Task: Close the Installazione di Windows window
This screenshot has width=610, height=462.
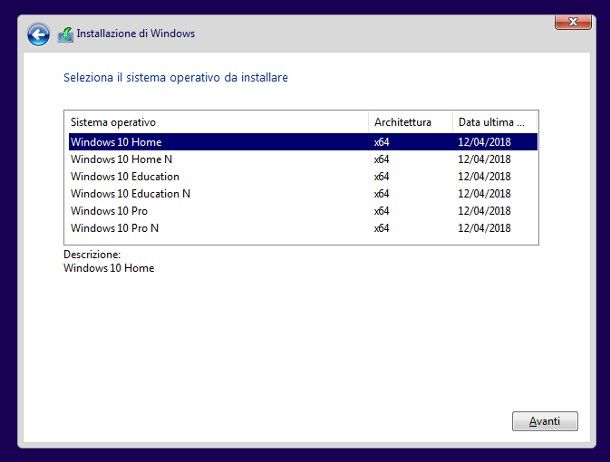Action: coord(573,22)
